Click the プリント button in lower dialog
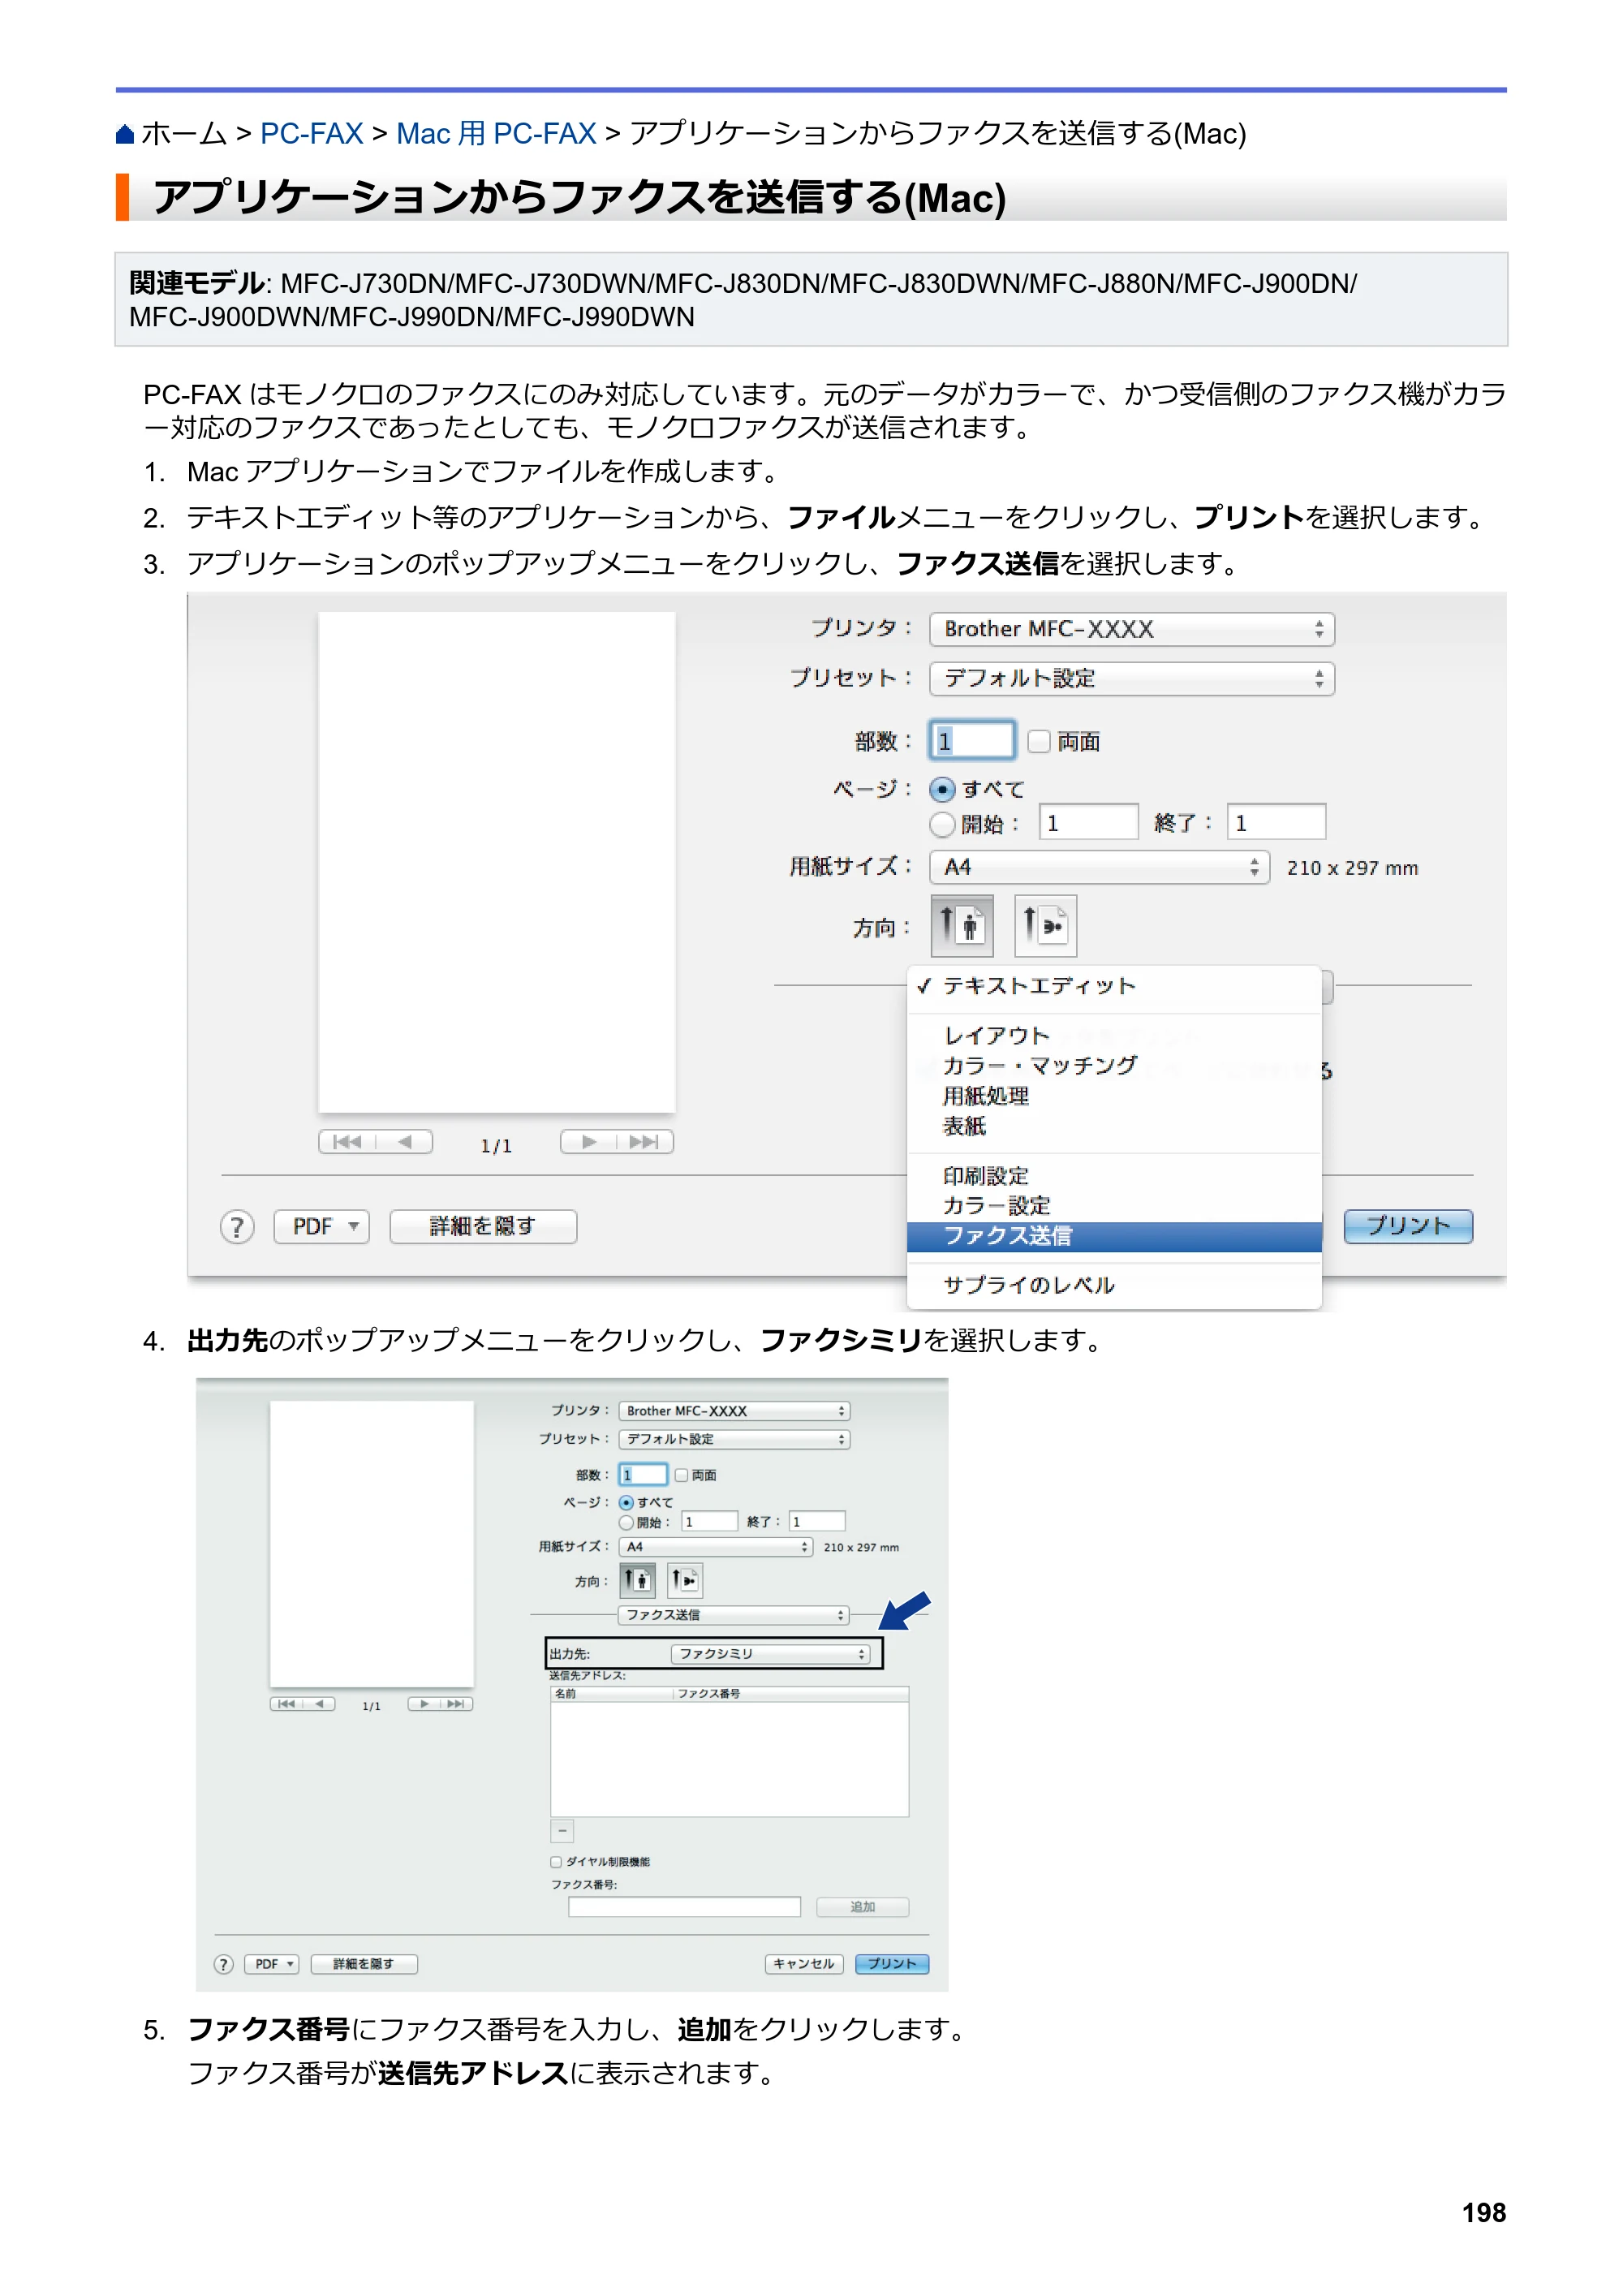Viewport: 1623px width, 2296px height. click(x=892, y=1964)
